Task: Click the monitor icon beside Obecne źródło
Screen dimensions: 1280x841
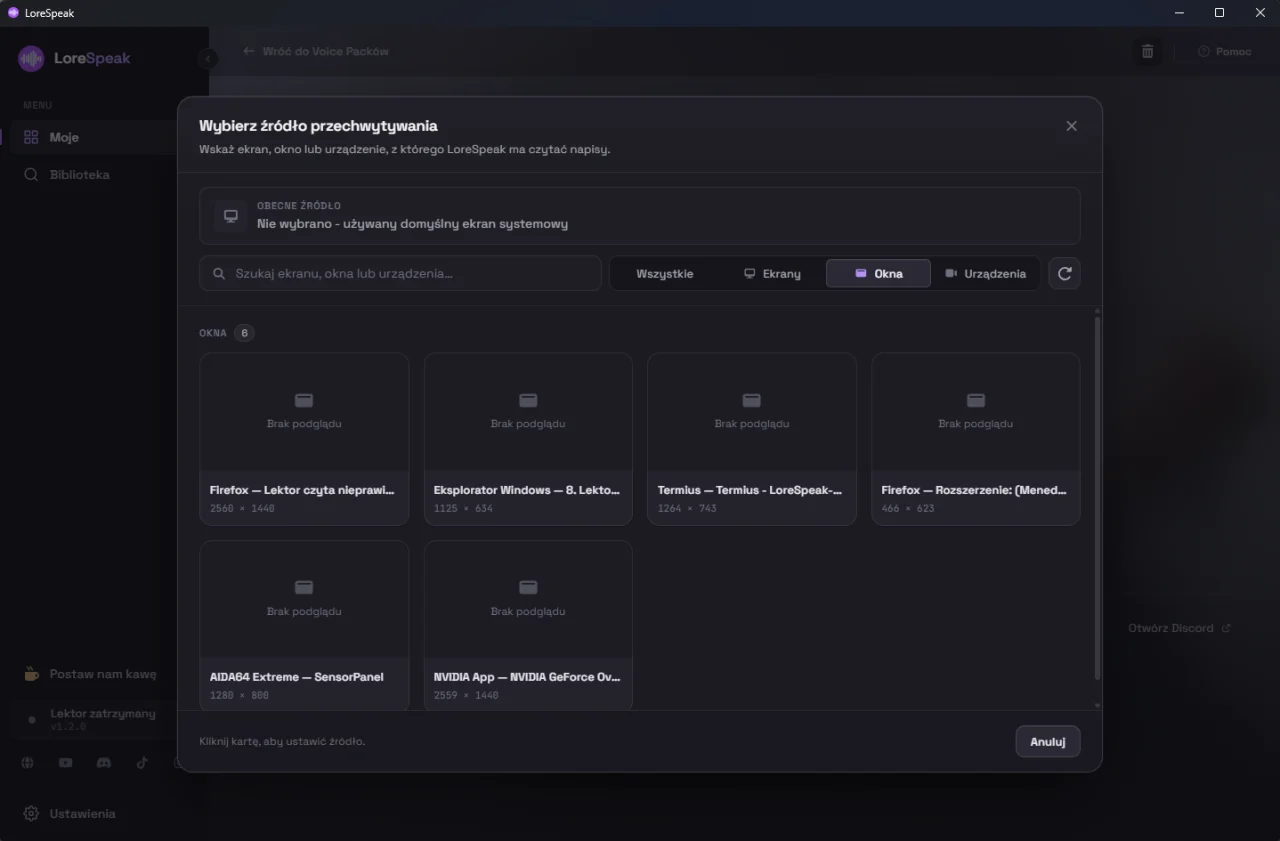Action: pyautogui.click(x=231, y=216)
